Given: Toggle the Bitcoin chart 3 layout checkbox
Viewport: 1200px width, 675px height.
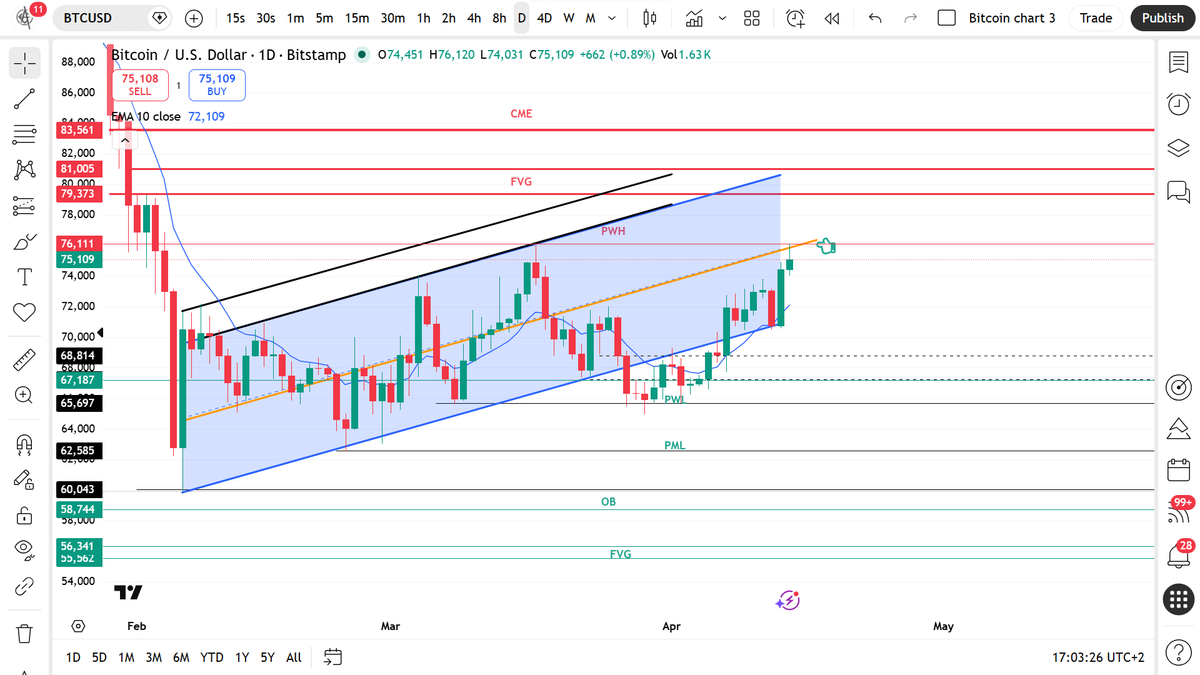Looking at the screenshot, I should click(948, 18).
